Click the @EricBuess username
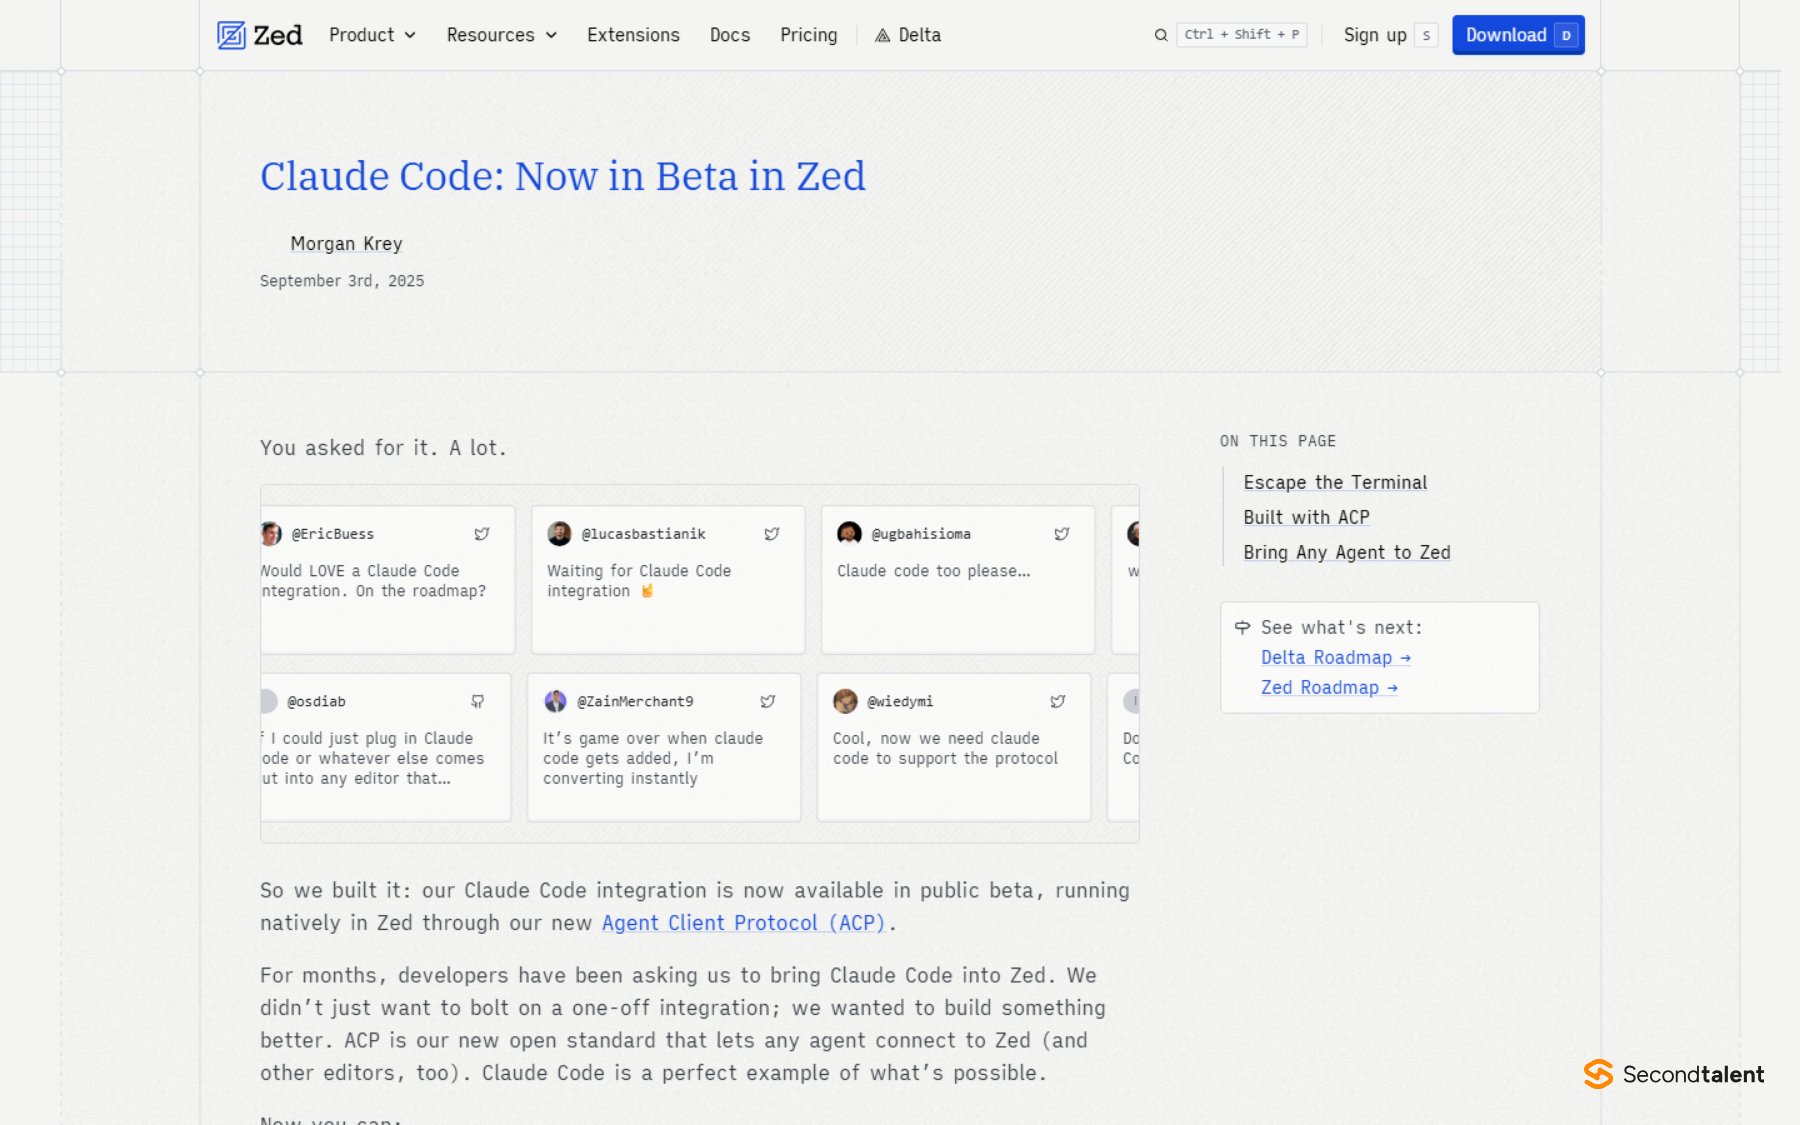Screen dimensions: 1800x1125 333,534
